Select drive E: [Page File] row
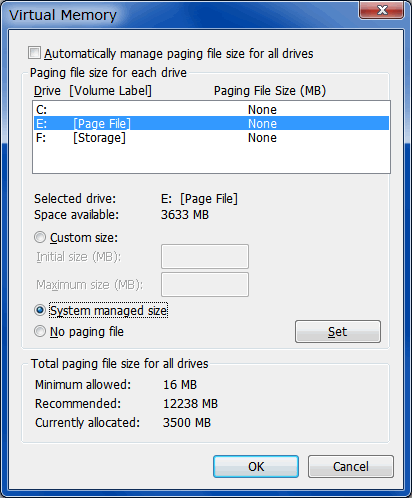The width and height of the screenshot is (412, 498). (211, 123)
